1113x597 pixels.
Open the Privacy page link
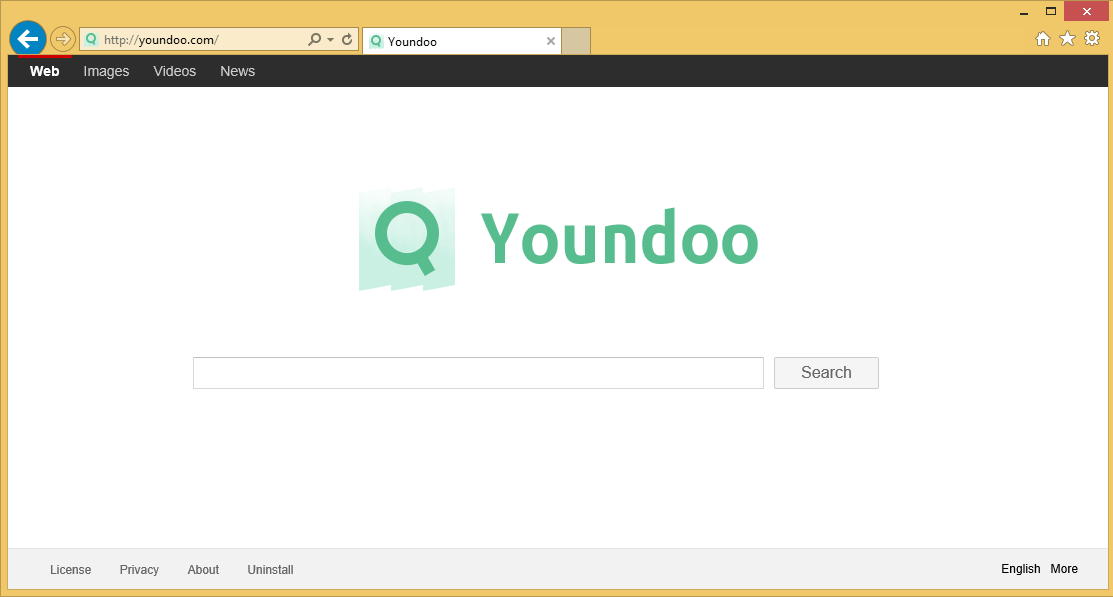coord(139,569)
